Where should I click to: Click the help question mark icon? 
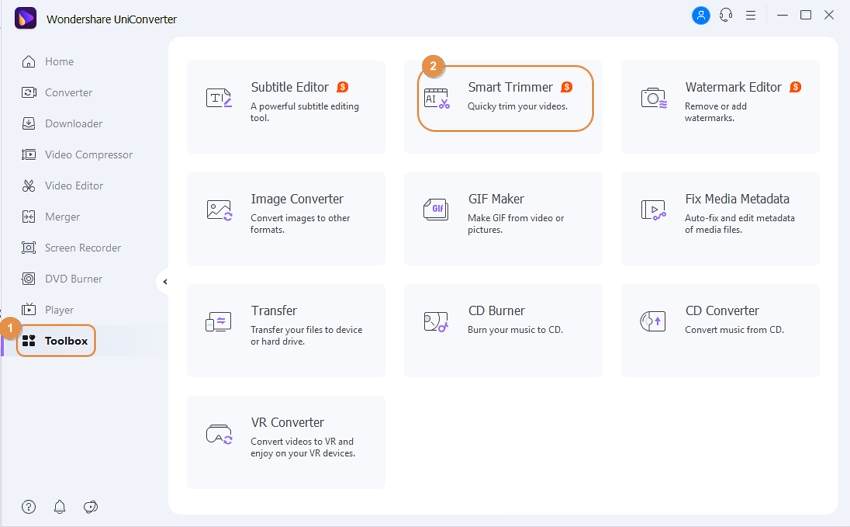[x=29, y=506]
